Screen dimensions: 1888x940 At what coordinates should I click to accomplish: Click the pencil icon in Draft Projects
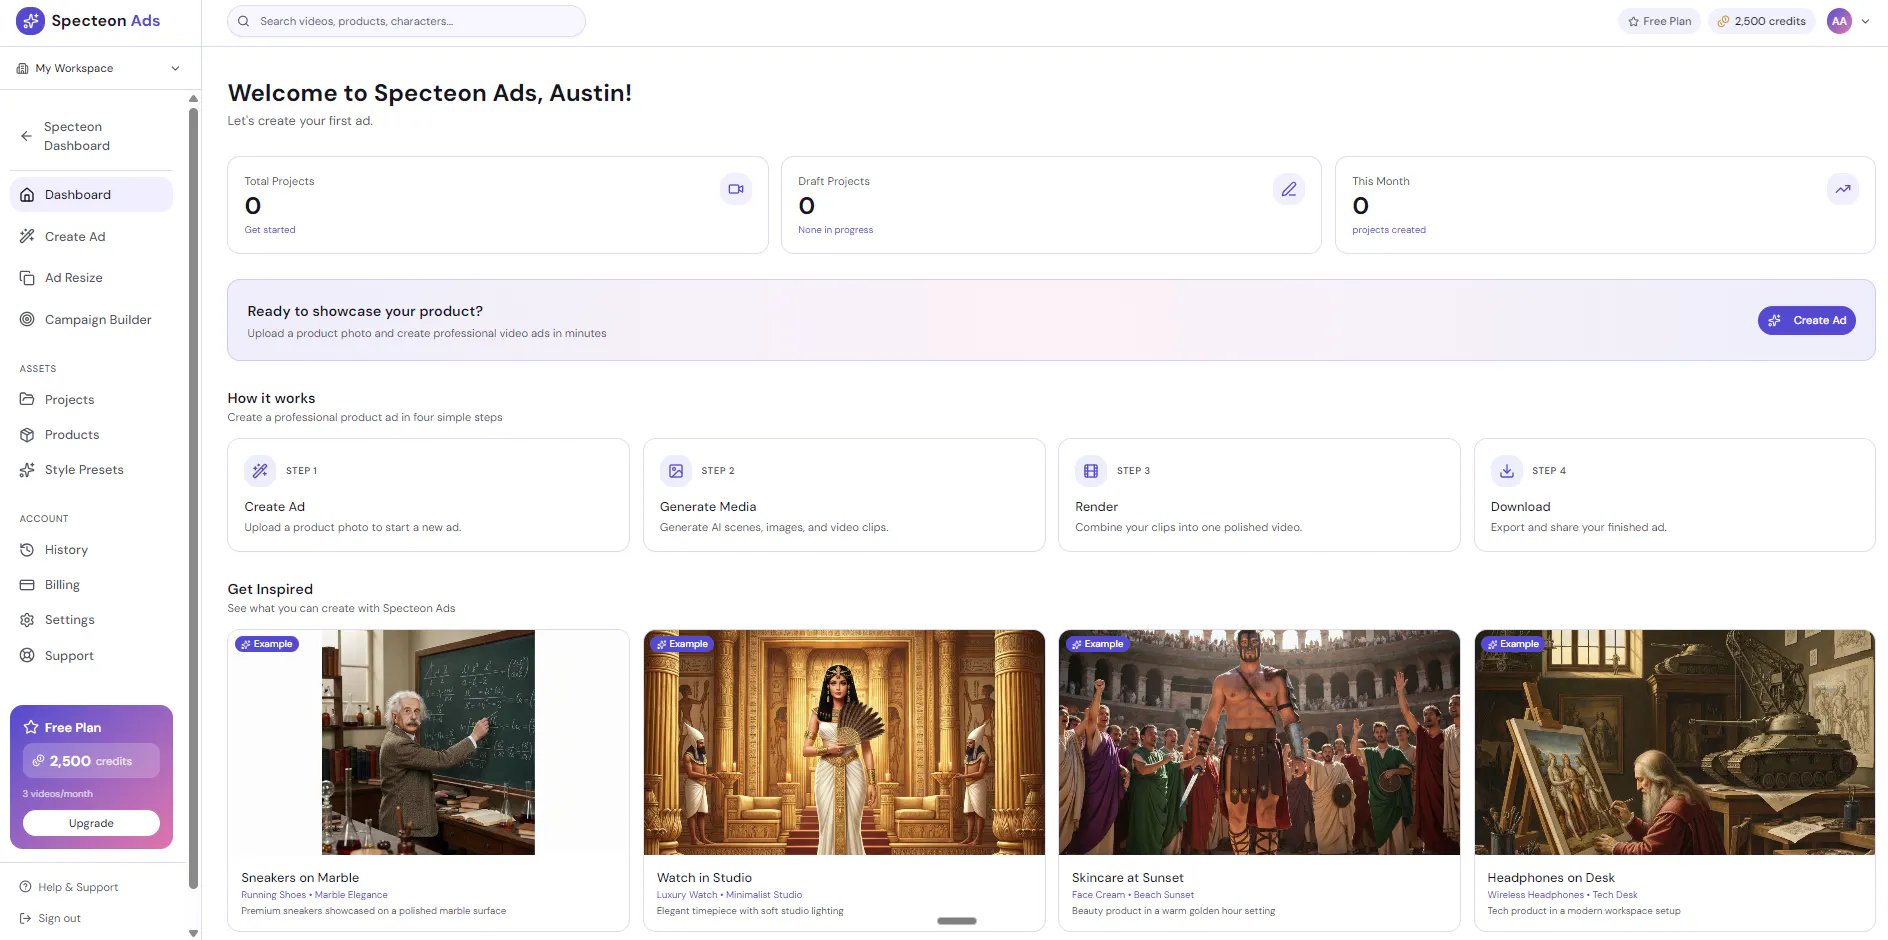1289,189
